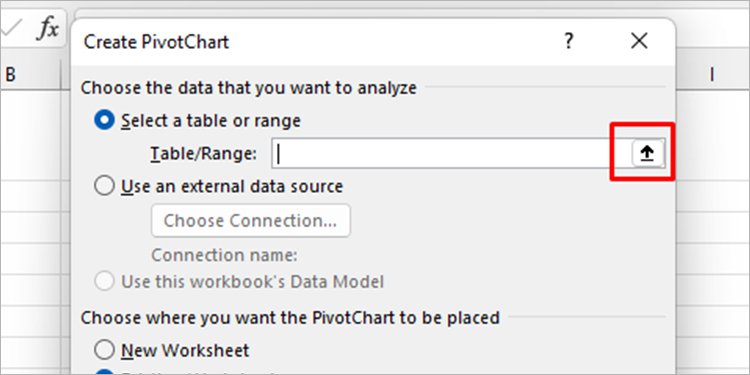Focus the Table/Range text box

[x=451, y=153]
